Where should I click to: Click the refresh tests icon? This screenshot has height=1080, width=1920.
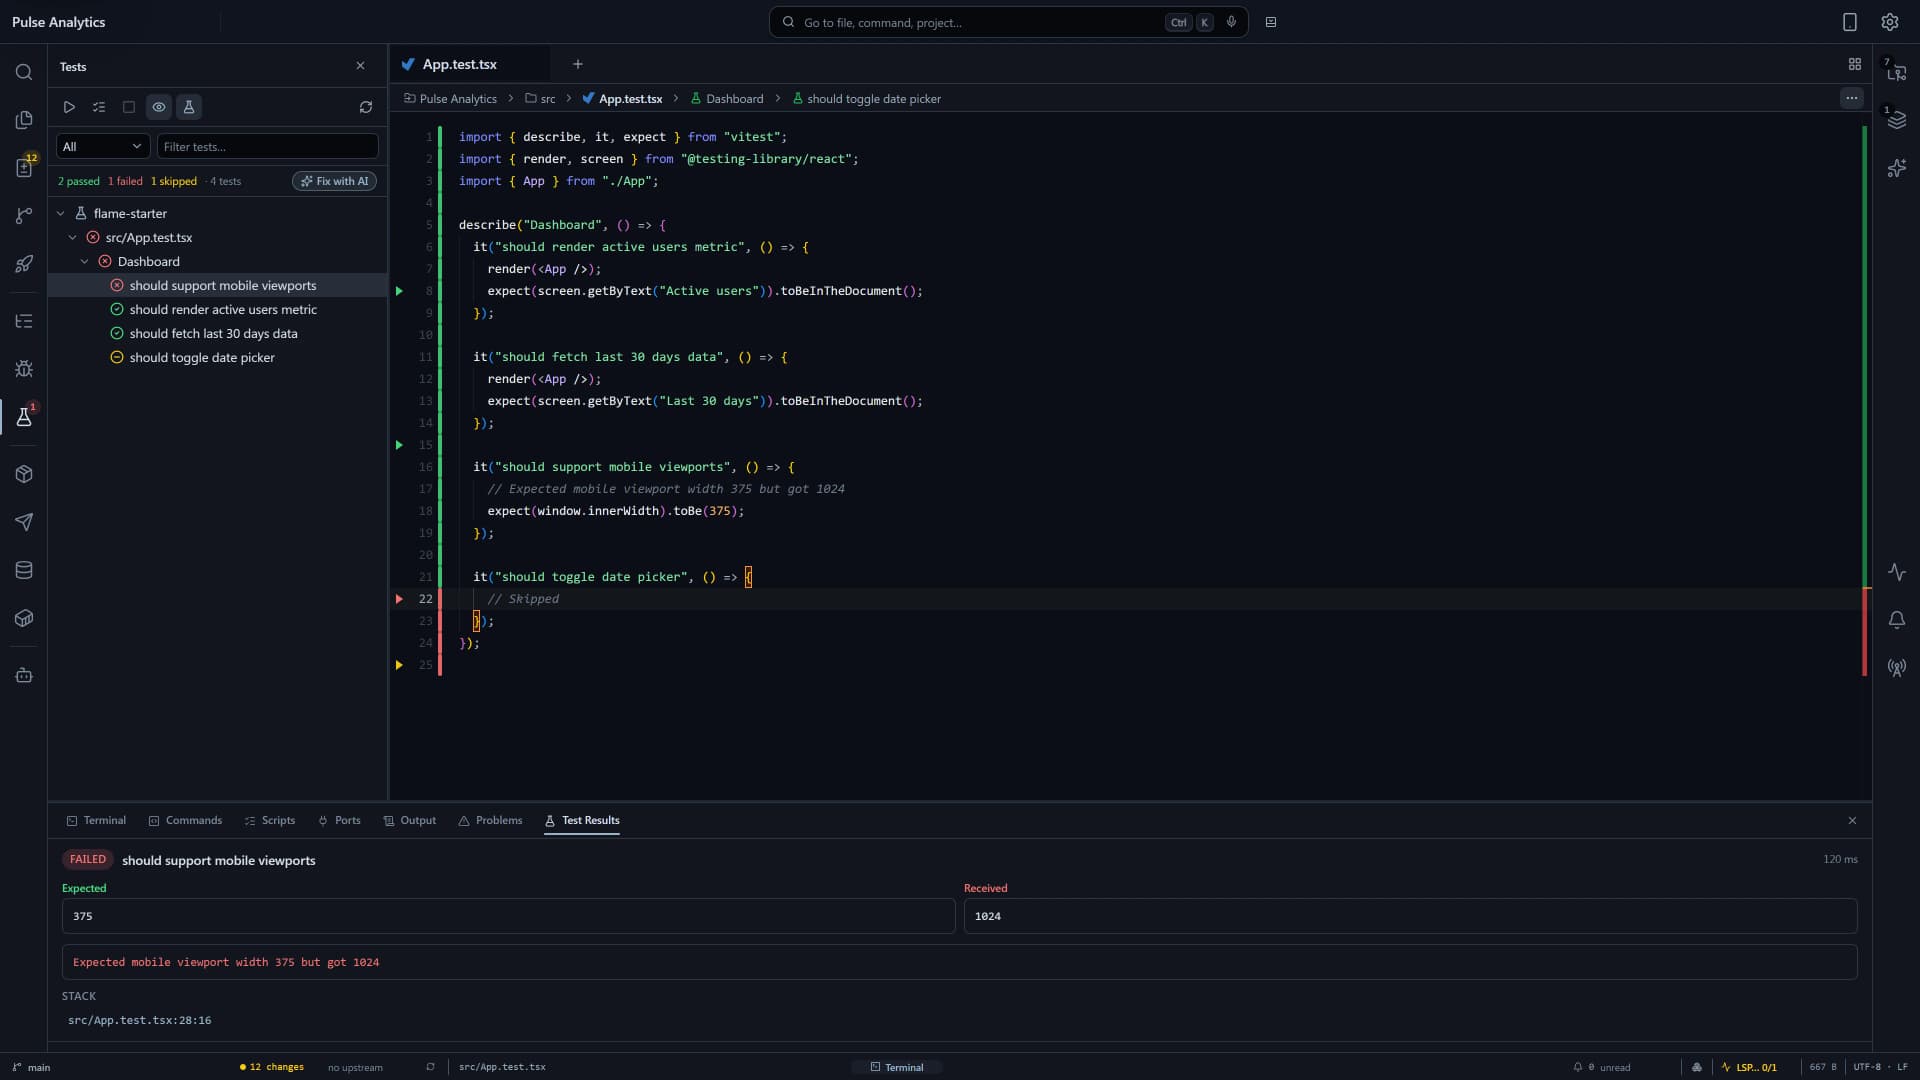366,107
